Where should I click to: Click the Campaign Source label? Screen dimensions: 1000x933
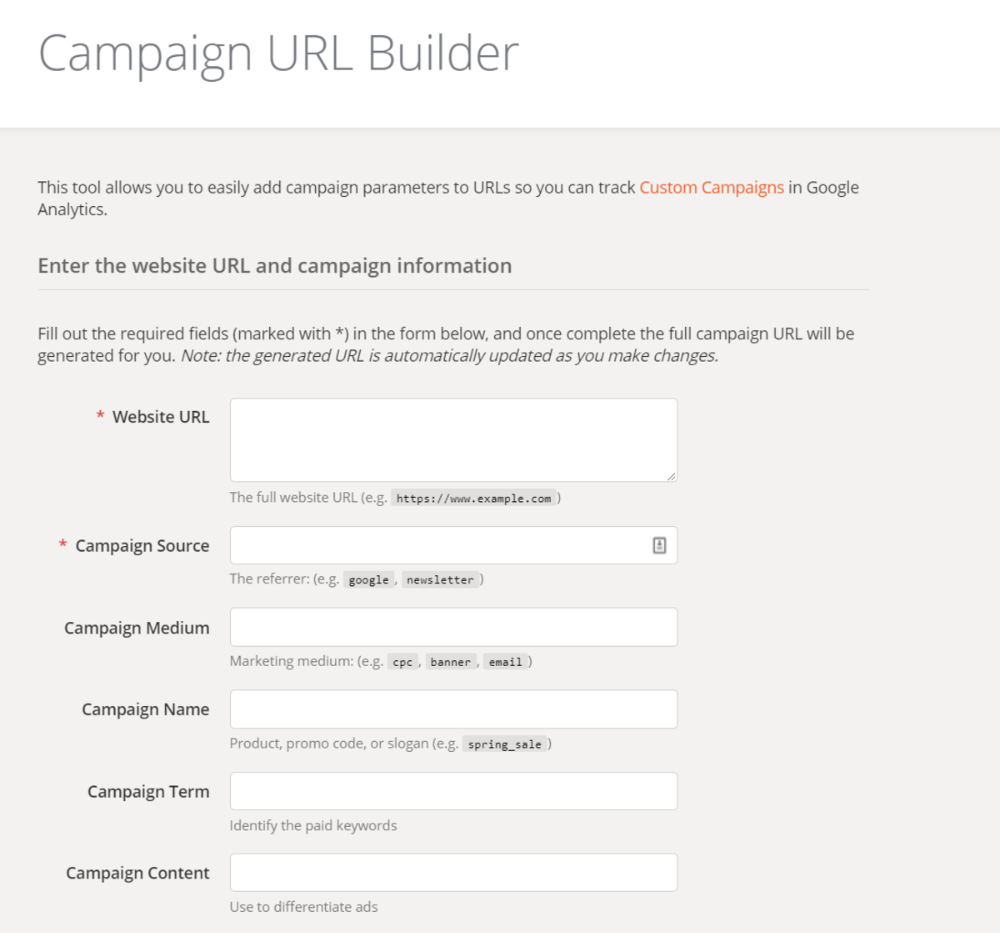142,546
